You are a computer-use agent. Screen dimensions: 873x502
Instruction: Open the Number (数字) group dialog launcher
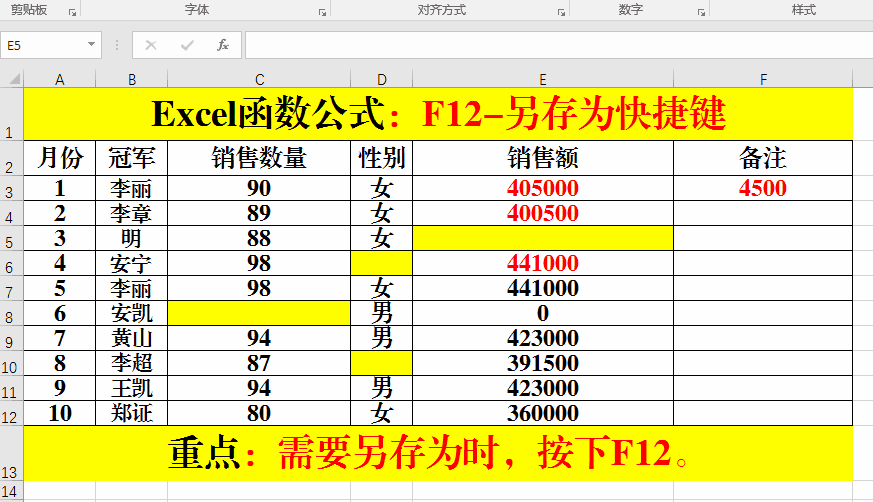pyautogui.click(x=702, y=12)
